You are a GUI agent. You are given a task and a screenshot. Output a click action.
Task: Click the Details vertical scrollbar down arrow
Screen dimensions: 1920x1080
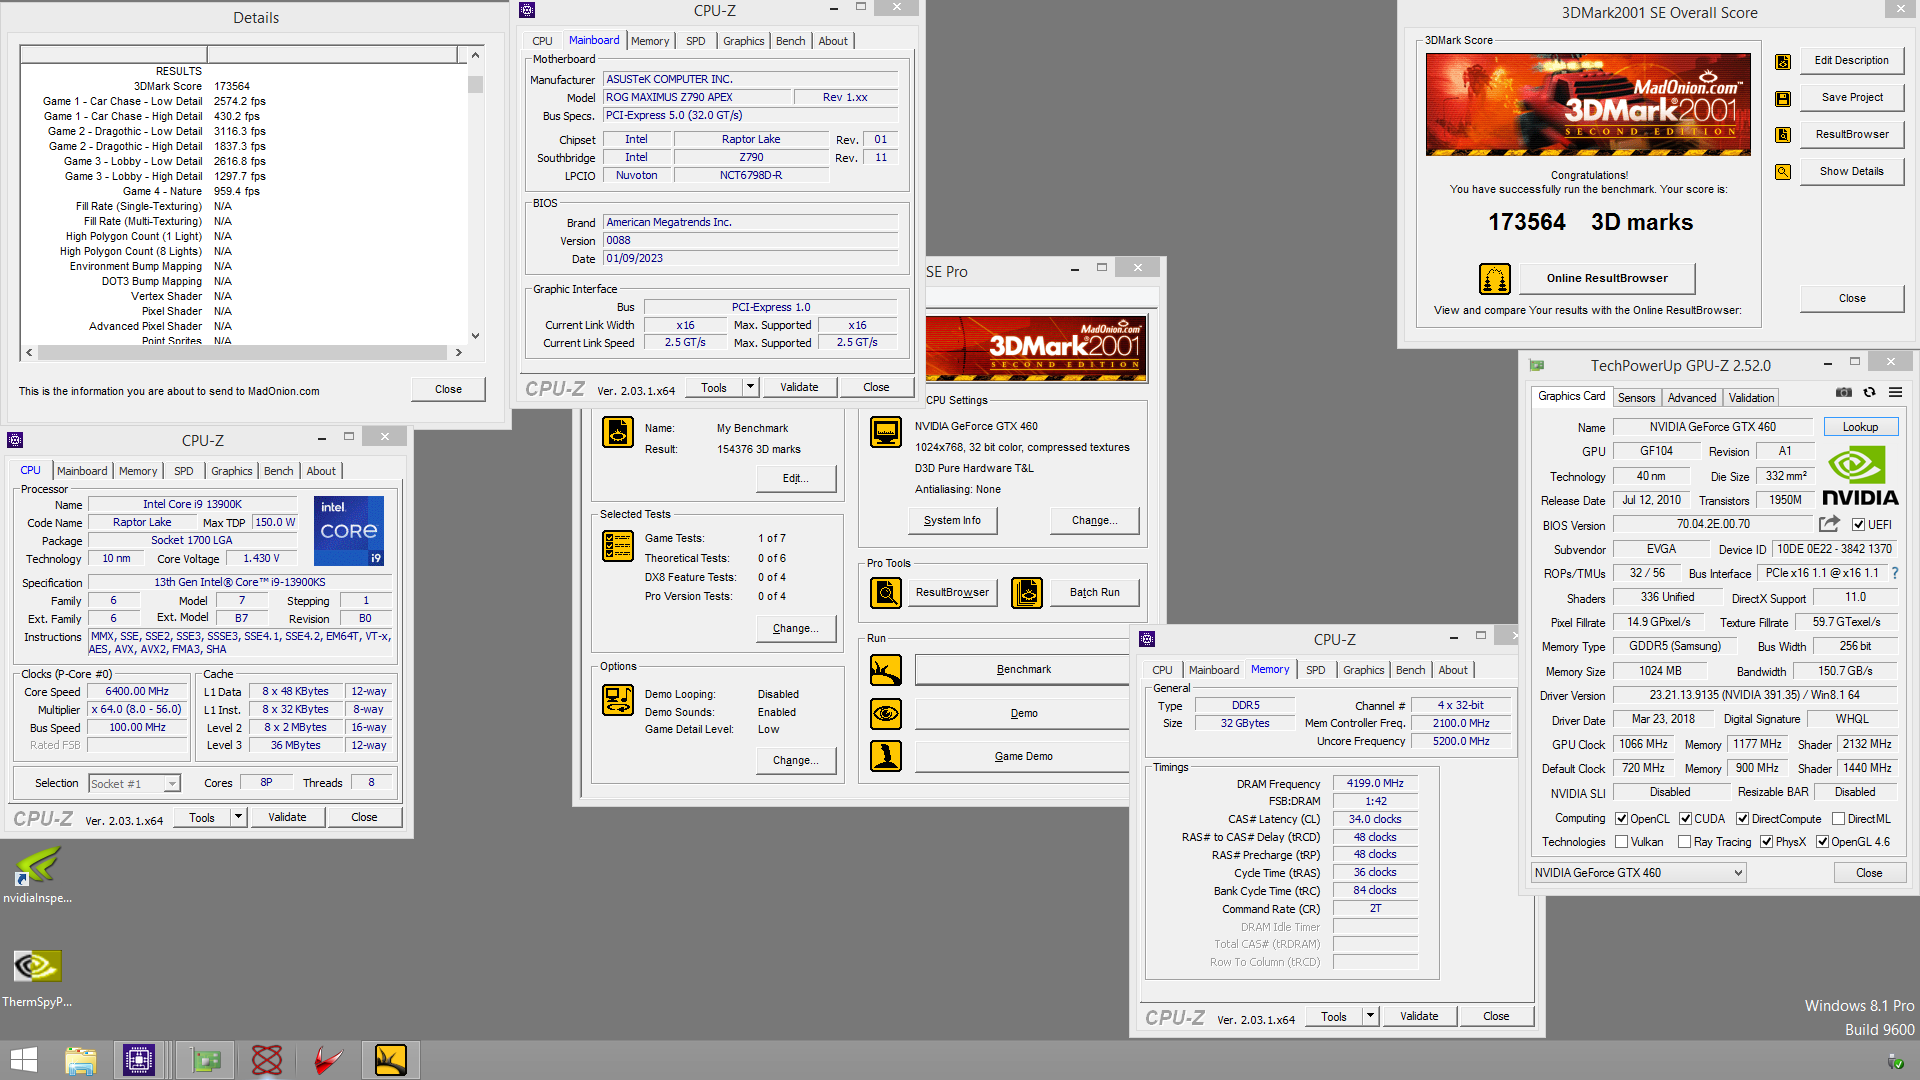[476, 336]
